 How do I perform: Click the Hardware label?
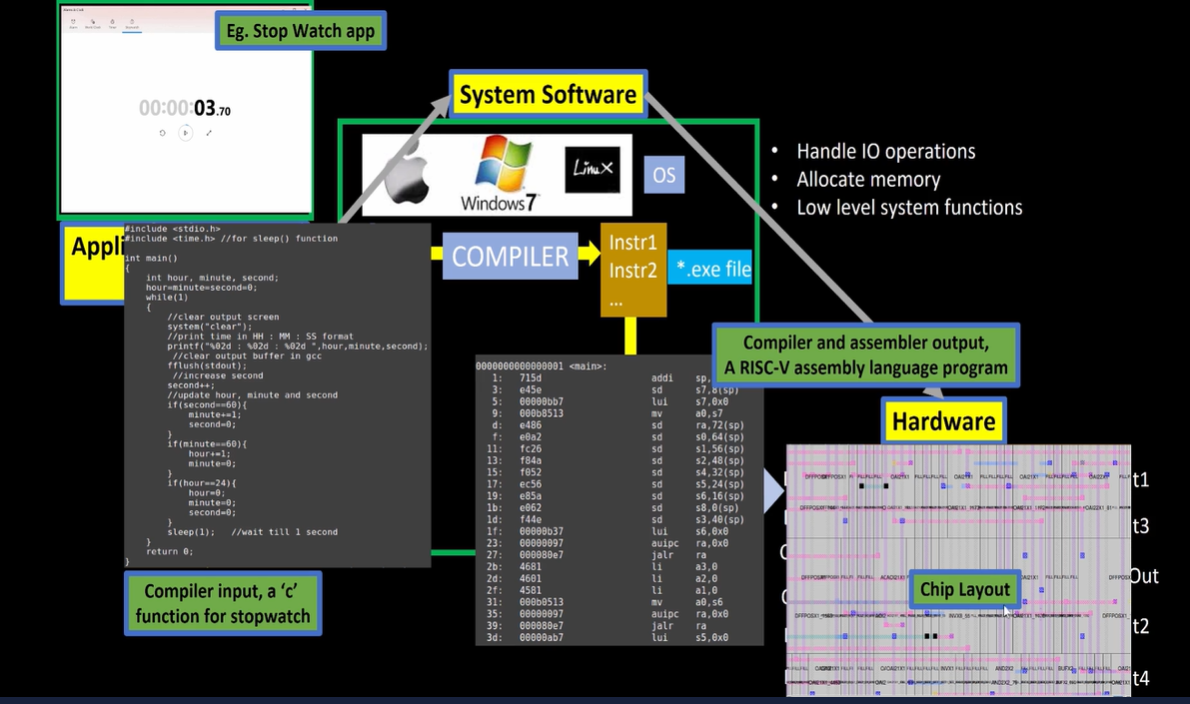click(x=943, y=421)
